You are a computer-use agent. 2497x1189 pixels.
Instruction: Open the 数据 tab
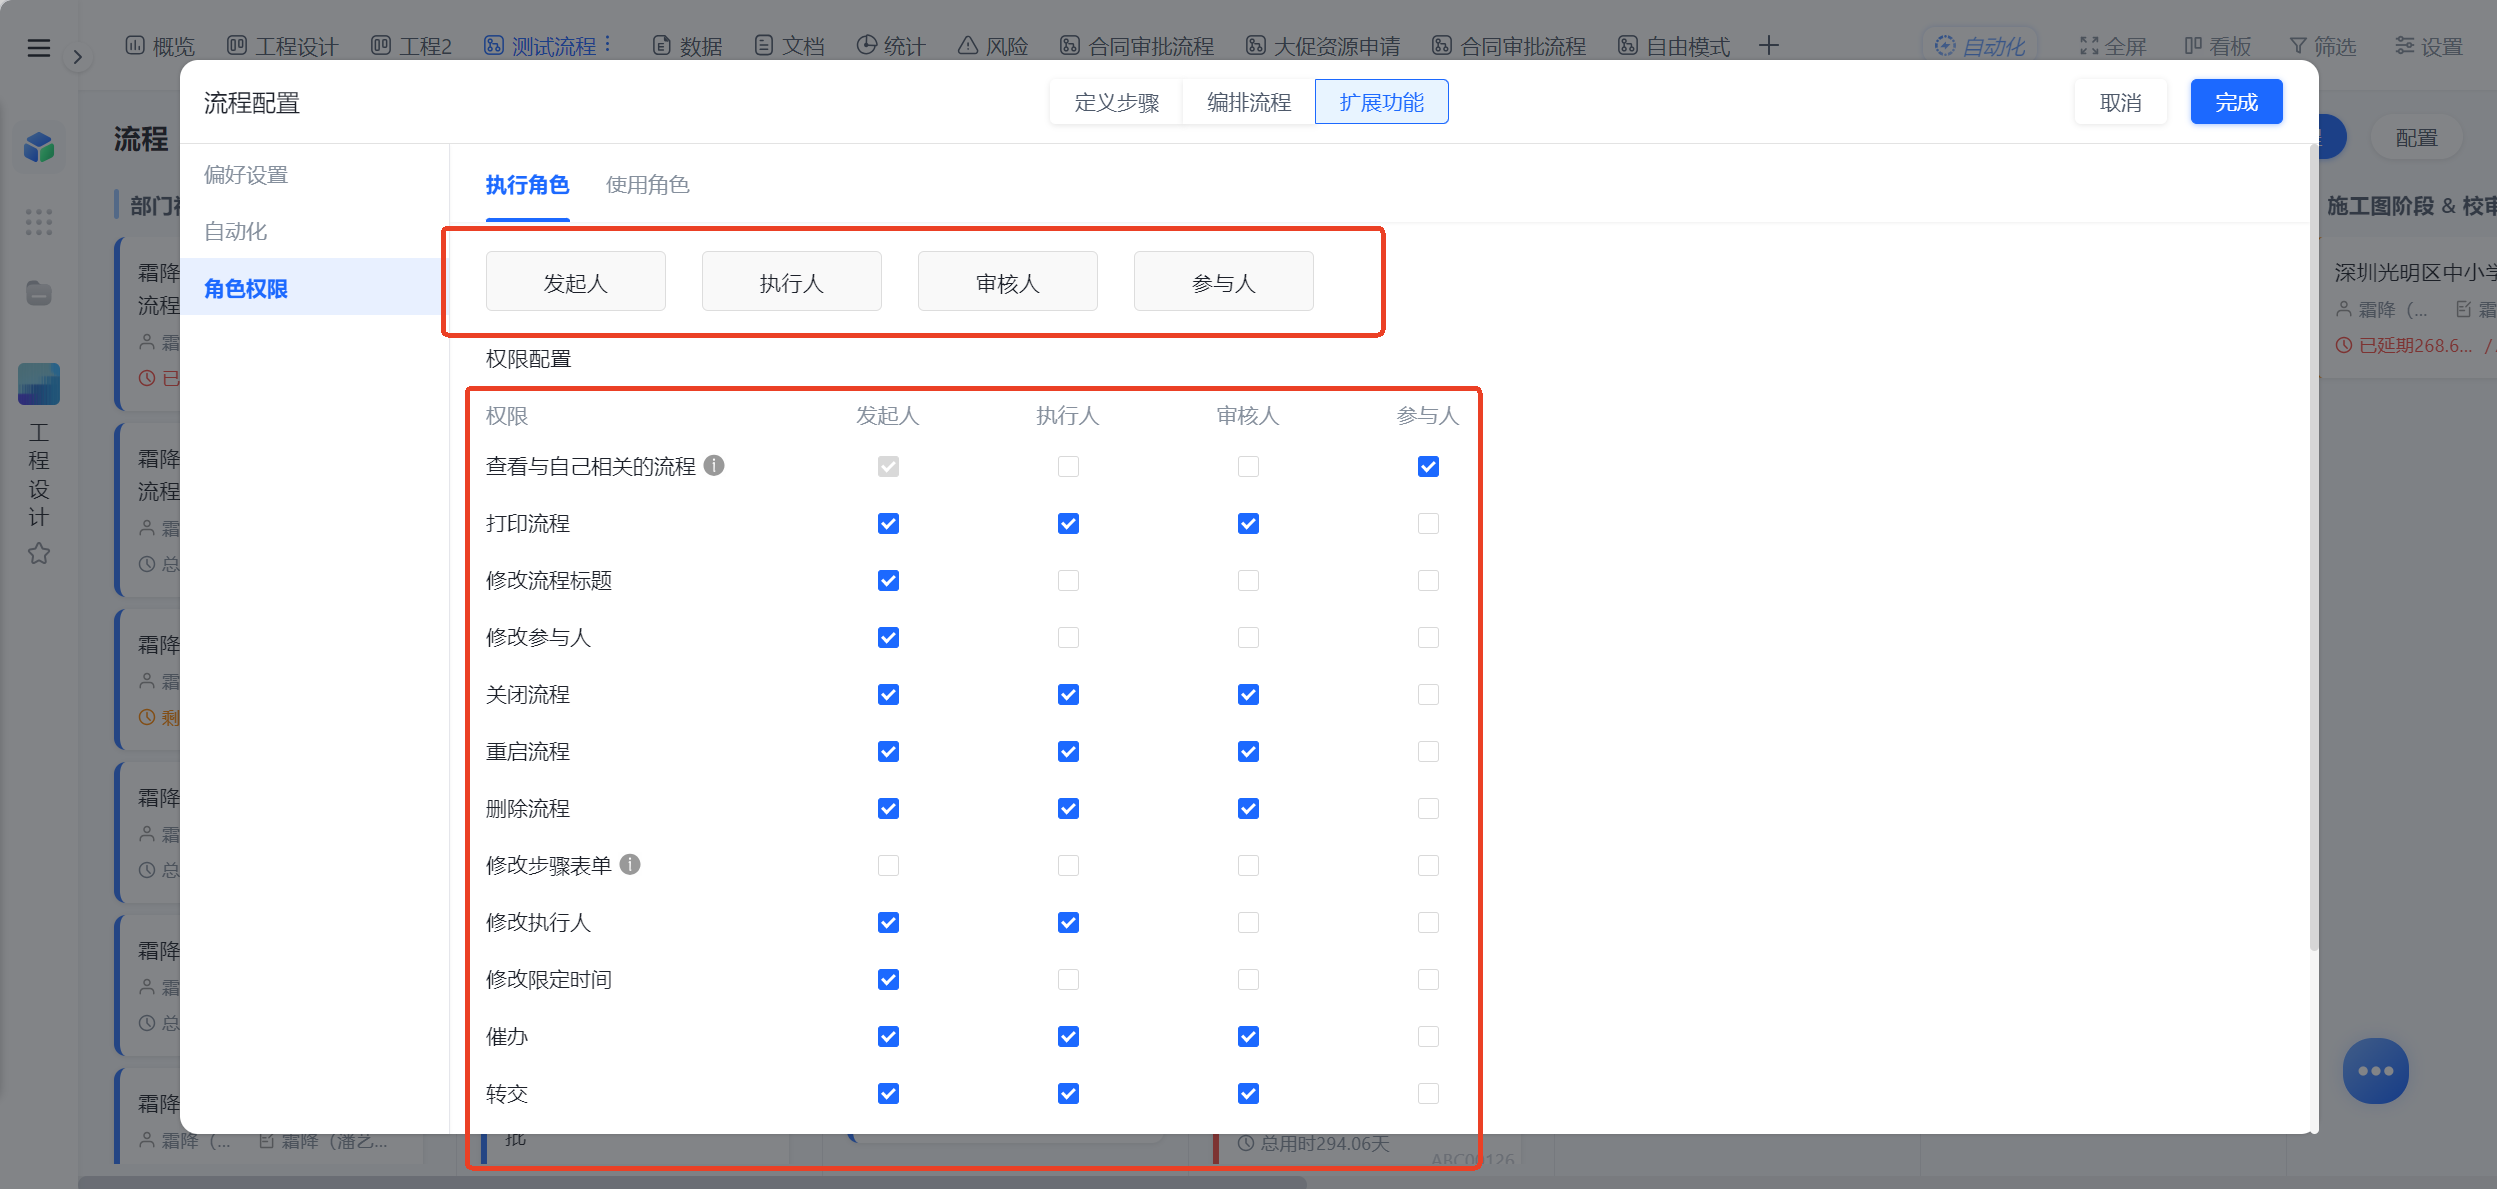point(687,46)
